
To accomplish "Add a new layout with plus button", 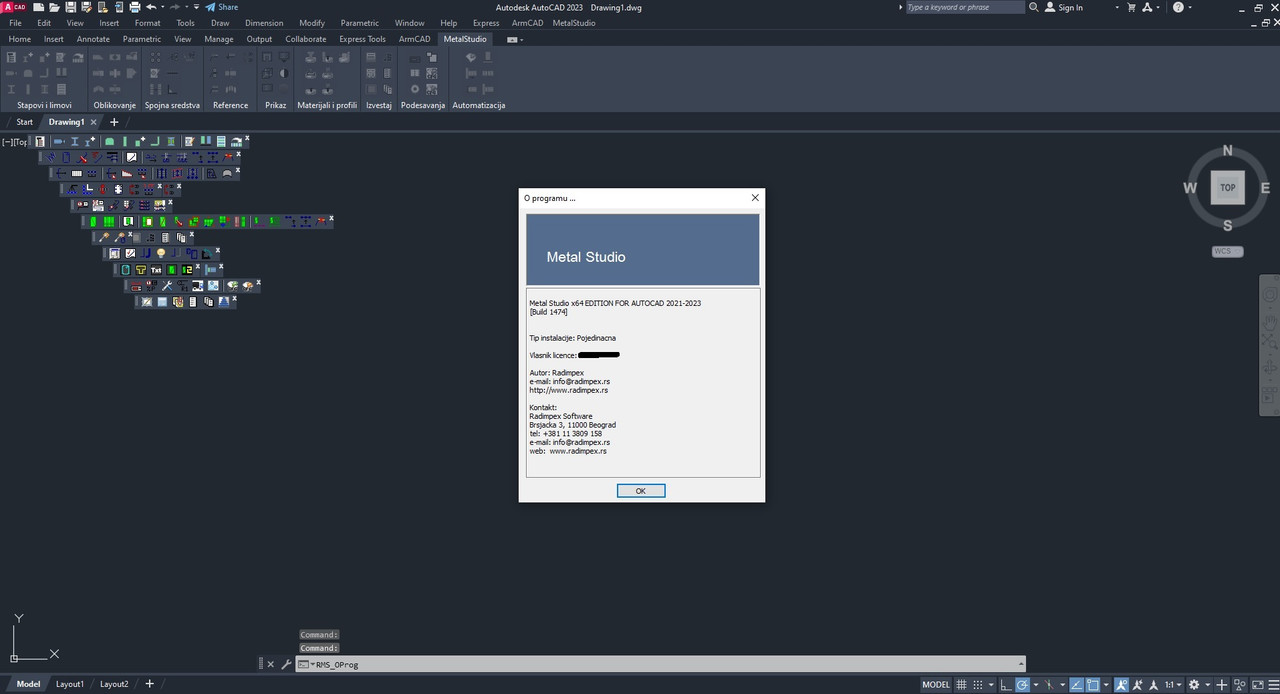I will pos(149,684).
